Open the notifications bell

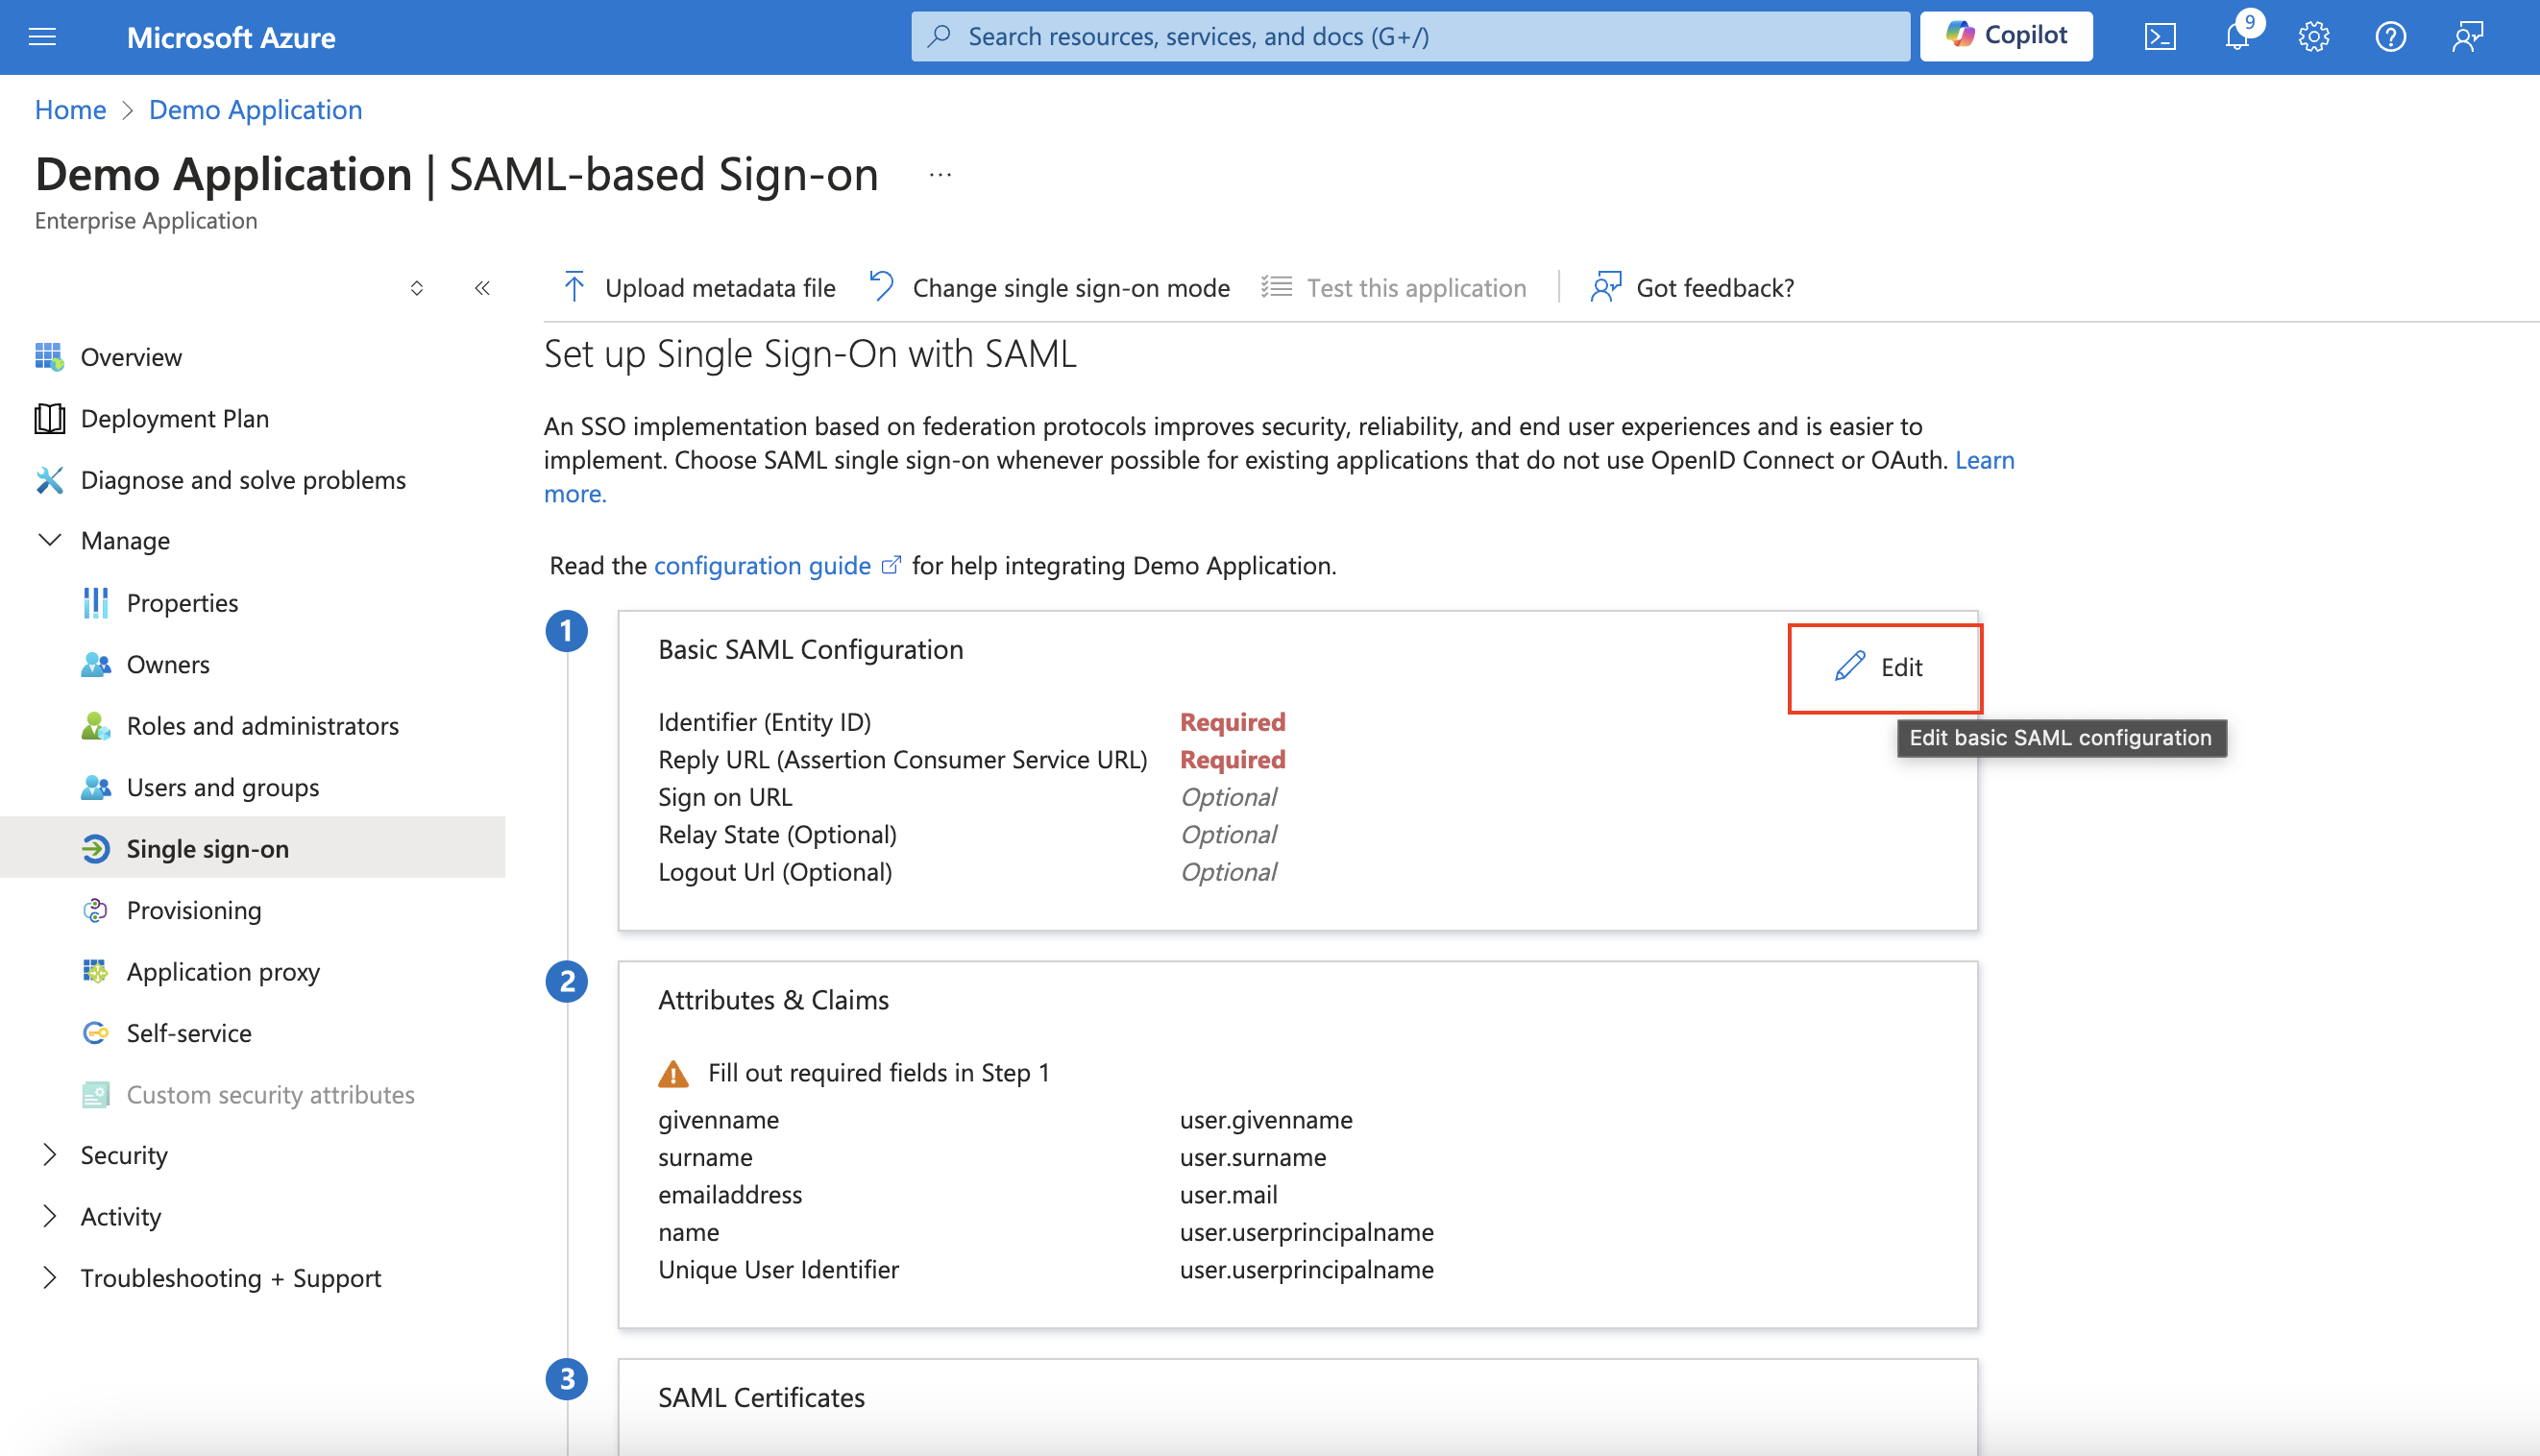click(2237, 37)
